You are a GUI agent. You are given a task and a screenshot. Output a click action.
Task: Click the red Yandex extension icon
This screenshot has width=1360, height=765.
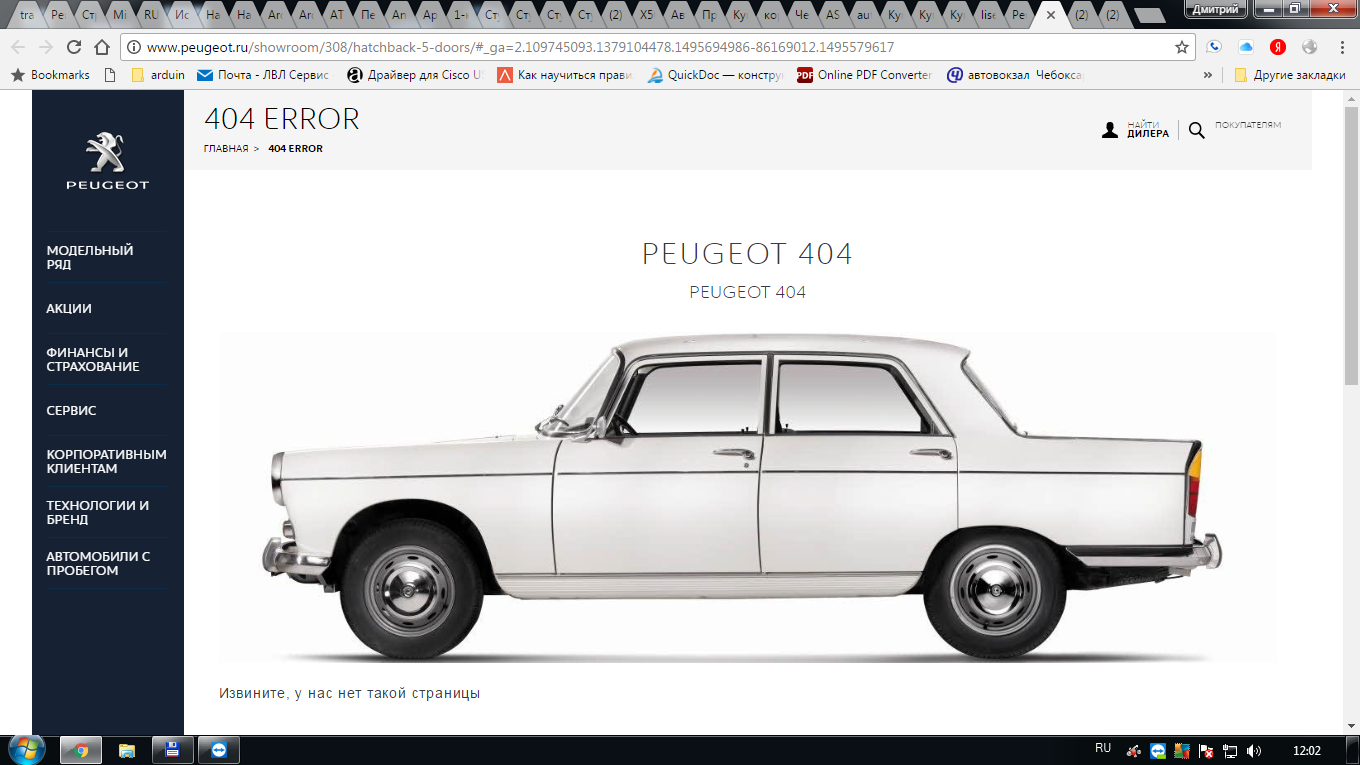click(1278, 47)
